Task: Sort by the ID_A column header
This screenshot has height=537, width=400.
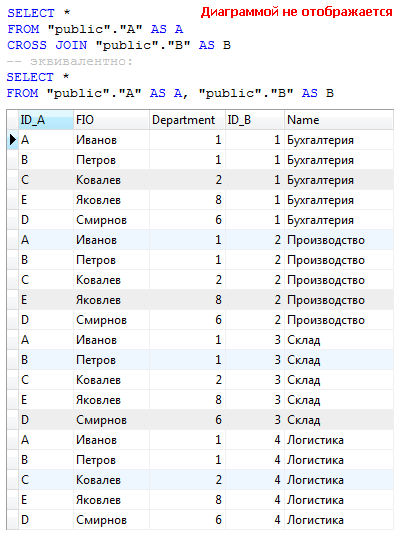Action: click(46, 120)
